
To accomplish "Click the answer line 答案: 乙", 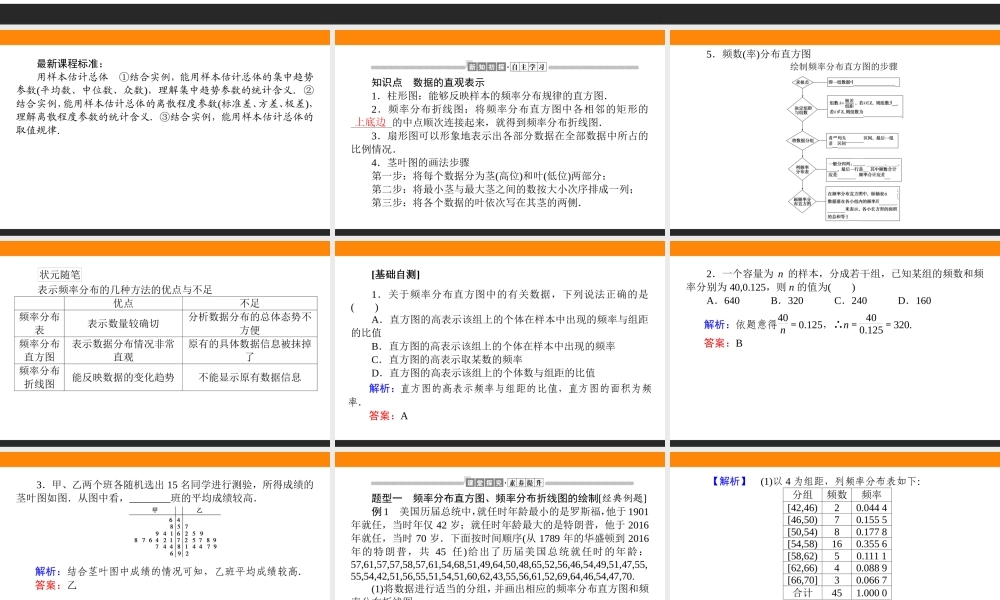I will [x=55, y=585].
